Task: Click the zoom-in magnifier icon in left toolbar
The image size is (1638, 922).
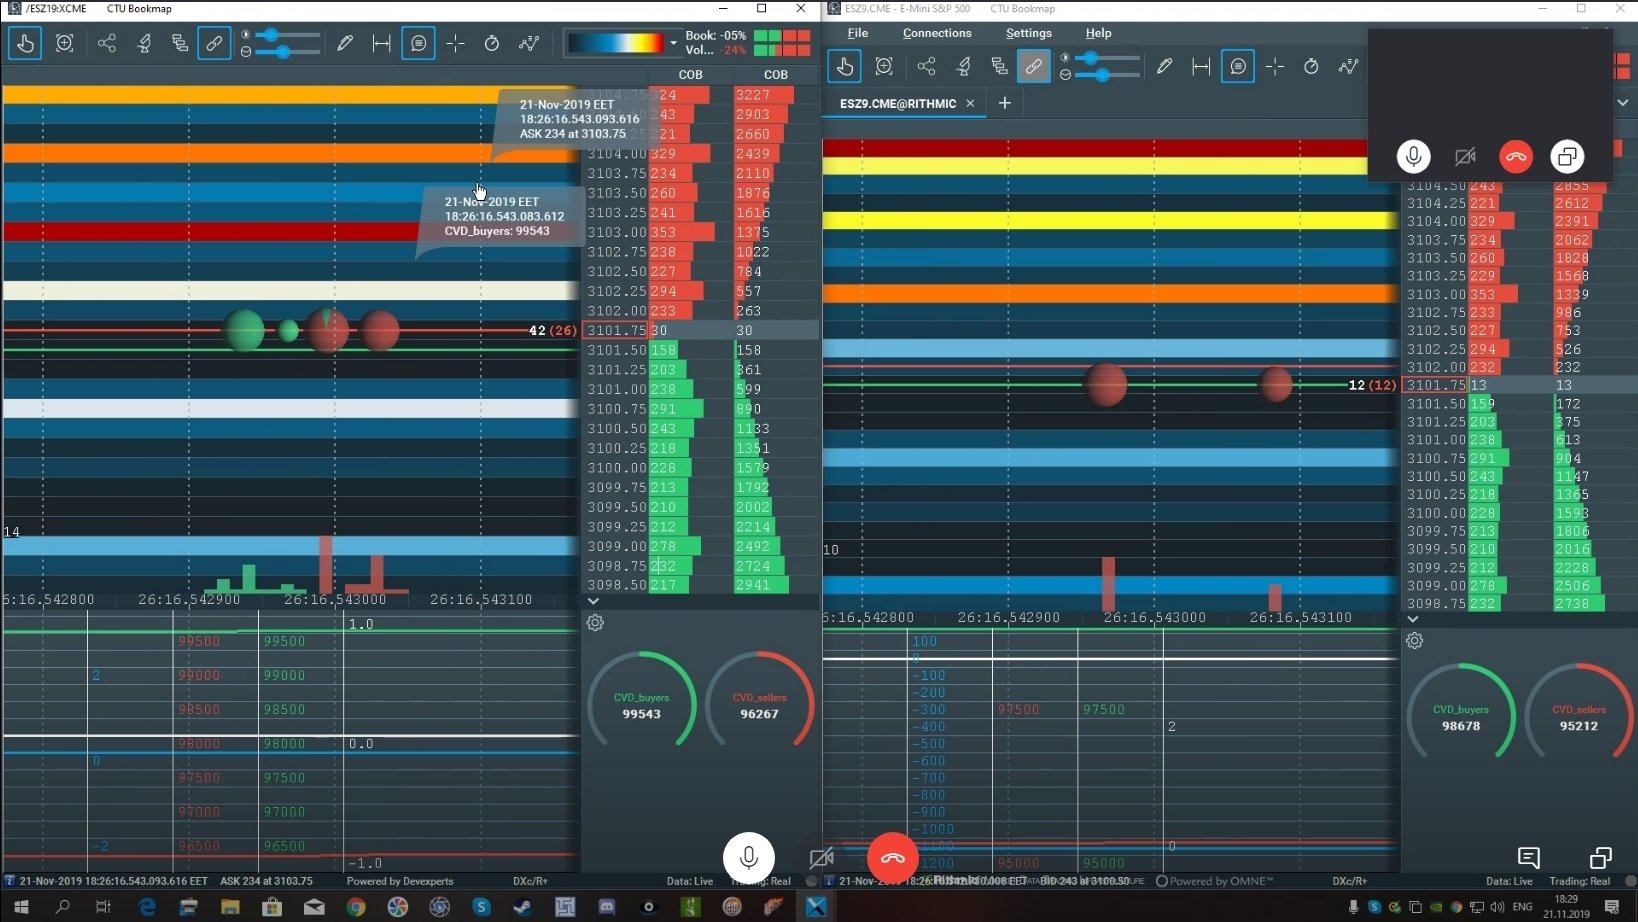Action: 65,43
